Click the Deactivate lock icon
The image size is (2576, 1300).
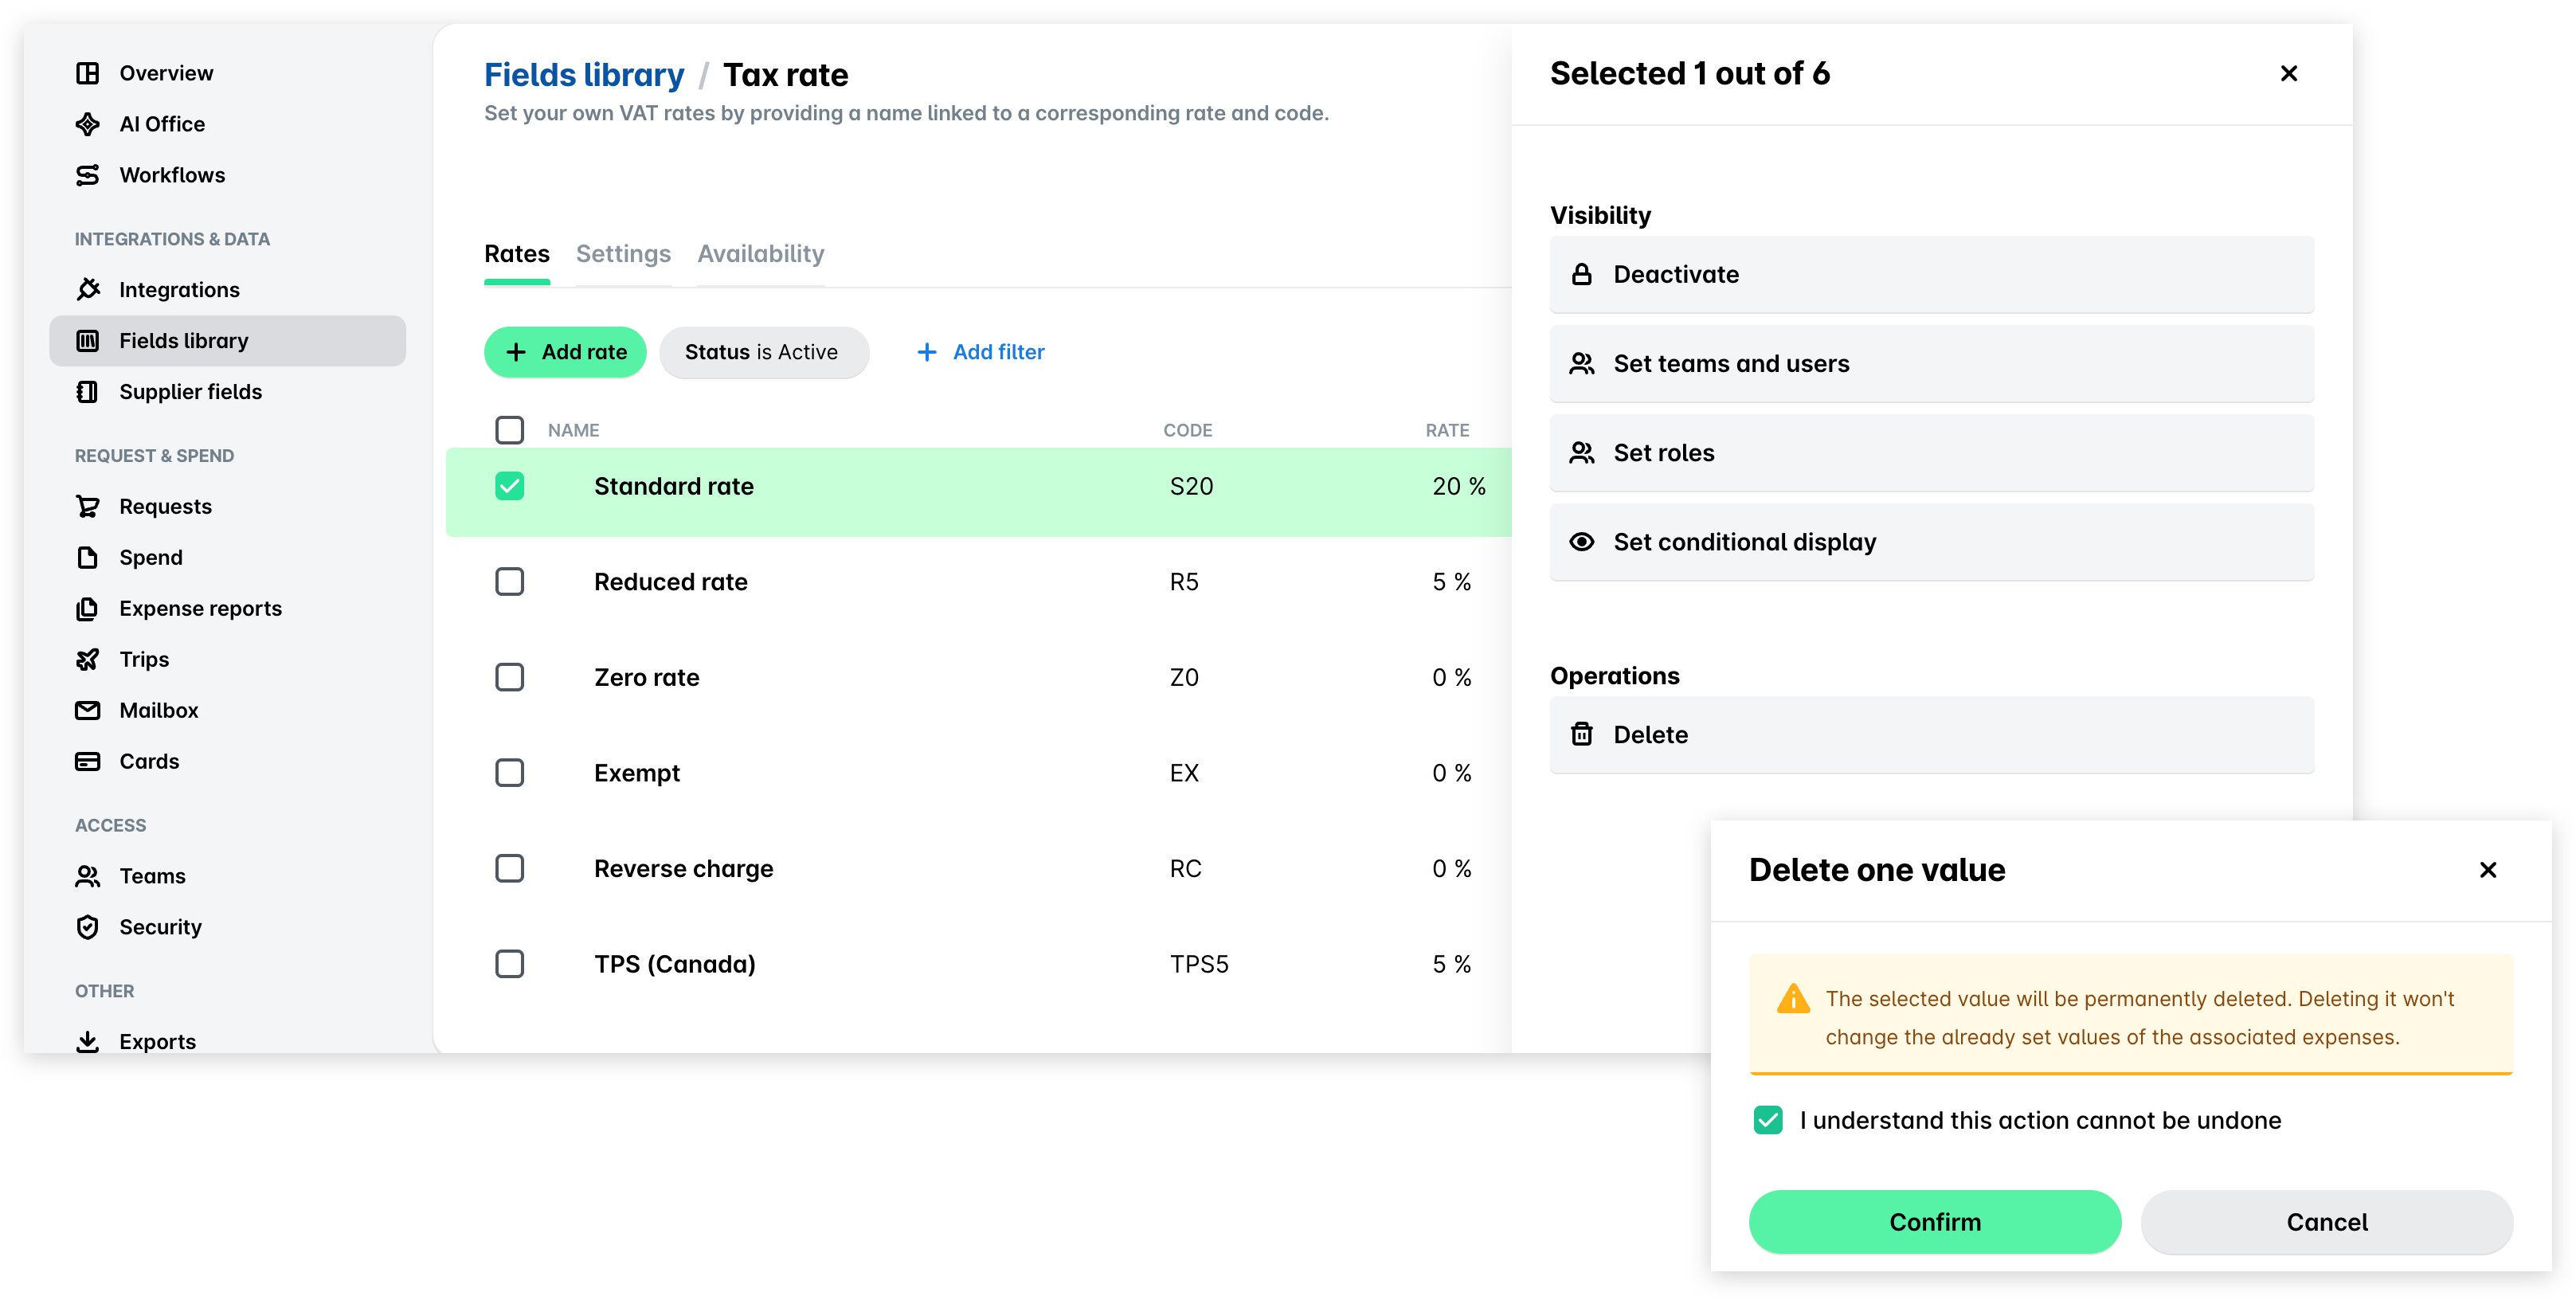[1582, 274]
